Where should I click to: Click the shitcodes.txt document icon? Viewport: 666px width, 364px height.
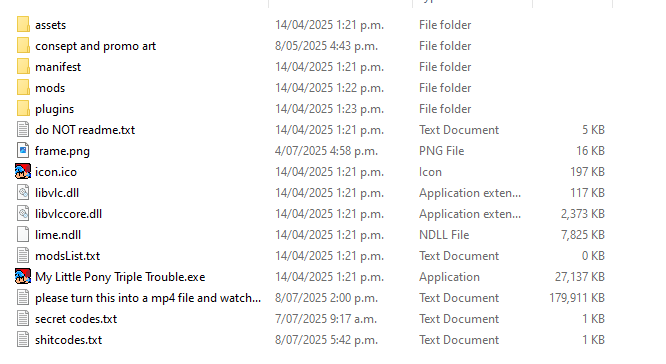pyautogui.click(x=23, y=340)
